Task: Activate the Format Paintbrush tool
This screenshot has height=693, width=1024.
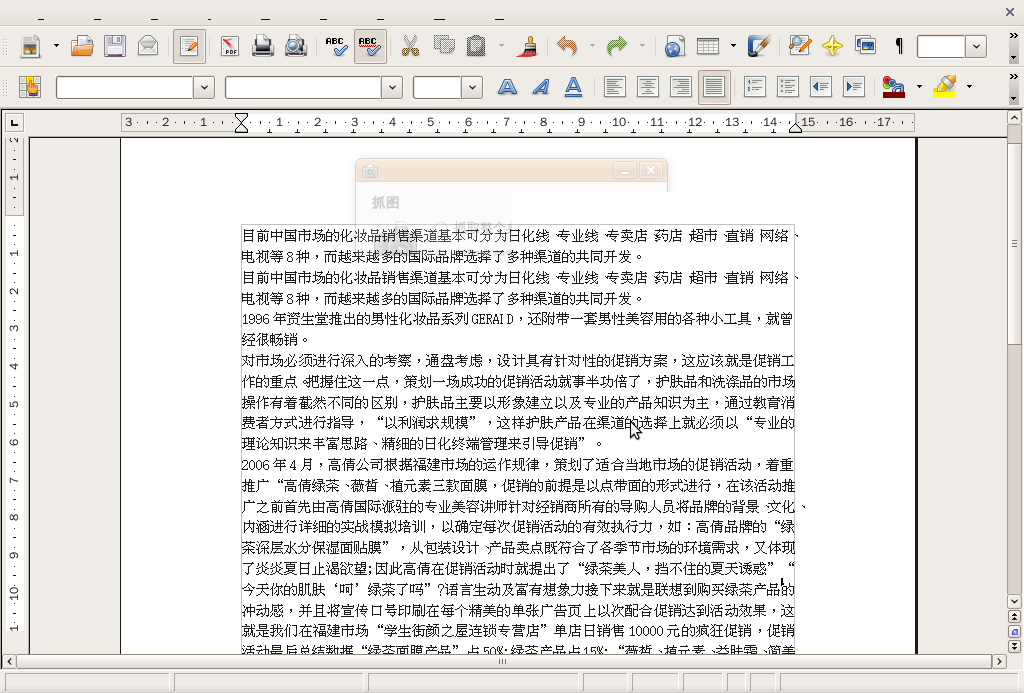Action: click(526, 46)
